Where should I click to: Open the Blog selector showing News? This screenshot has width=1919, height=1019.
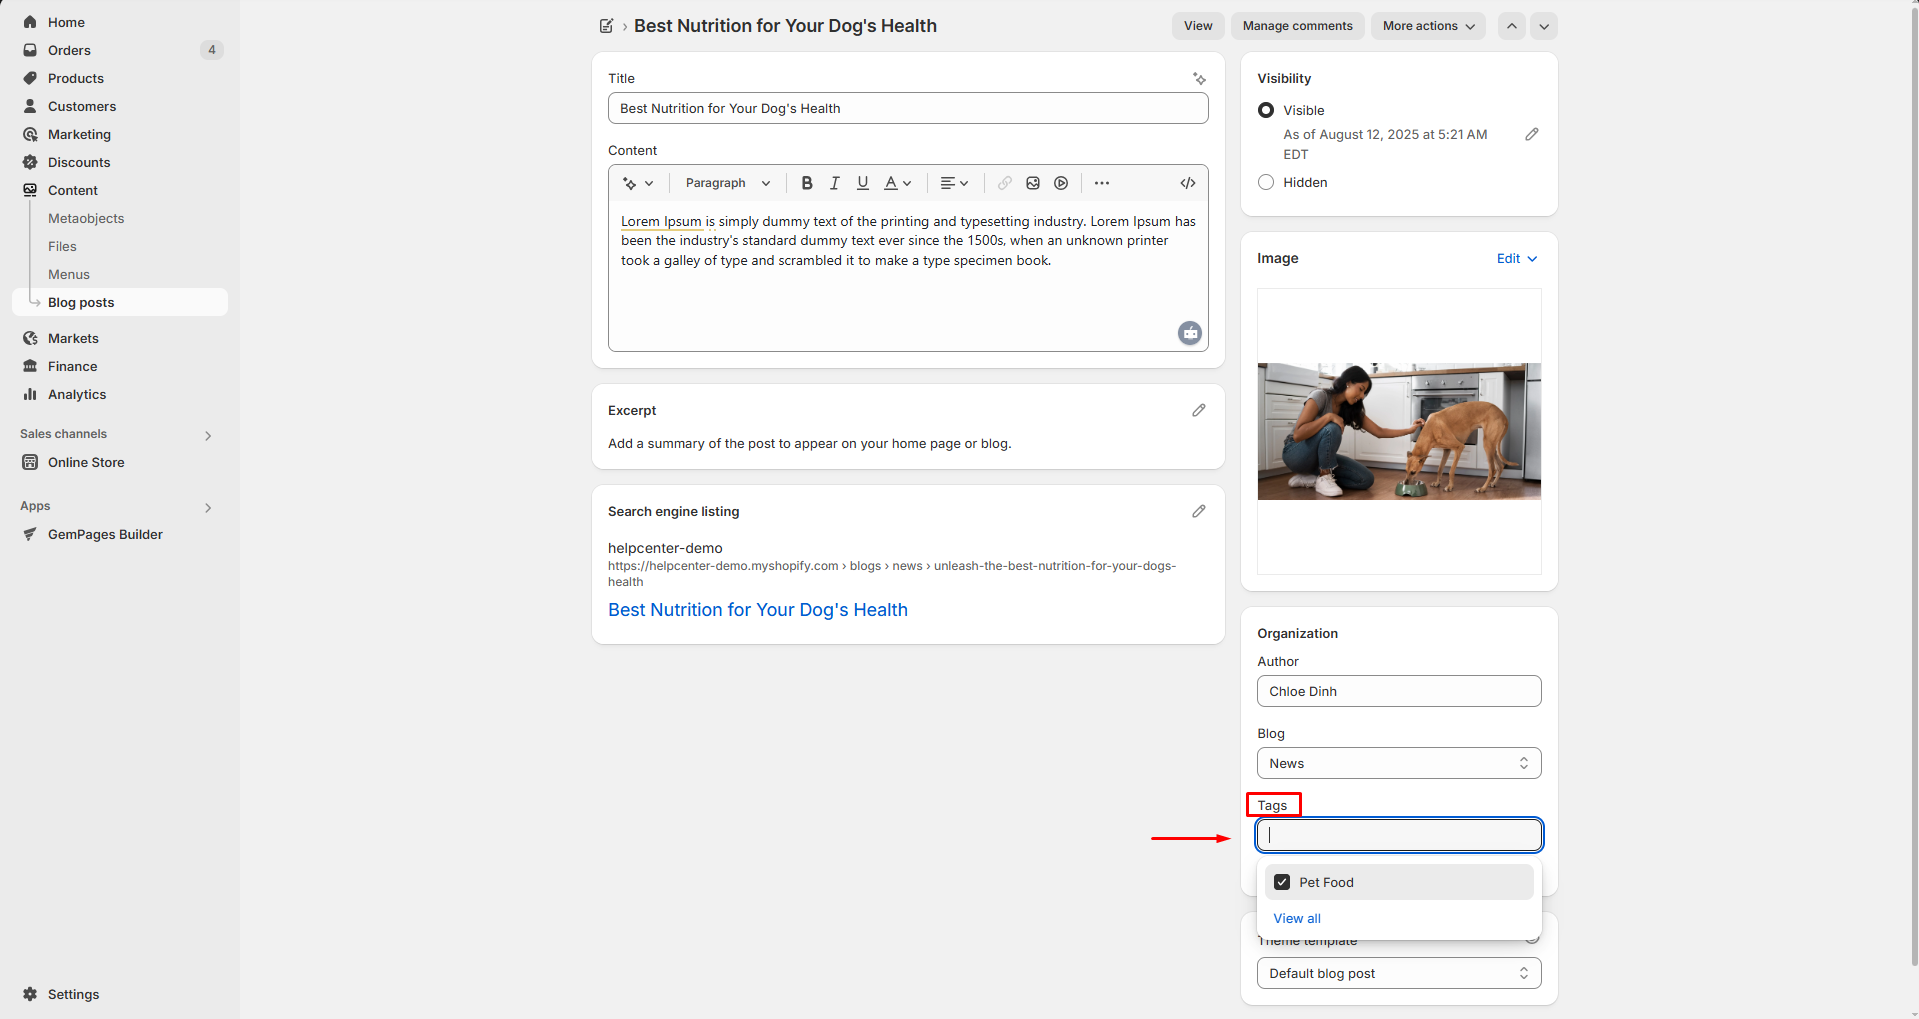(x=1398, y=763)
